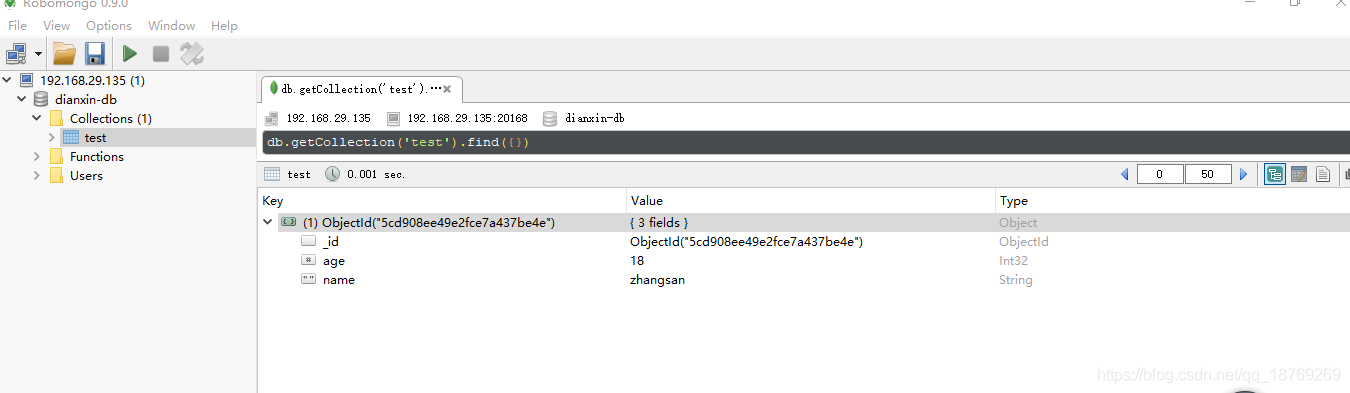Open the Connect button dropdown arrow
This screenshot has height=393, width=1350.
[39, 54]
